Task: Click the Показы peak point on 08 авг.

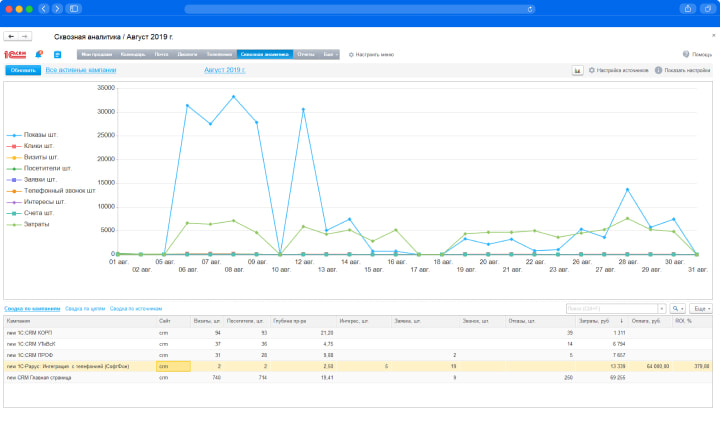Action: pos(234,97)
